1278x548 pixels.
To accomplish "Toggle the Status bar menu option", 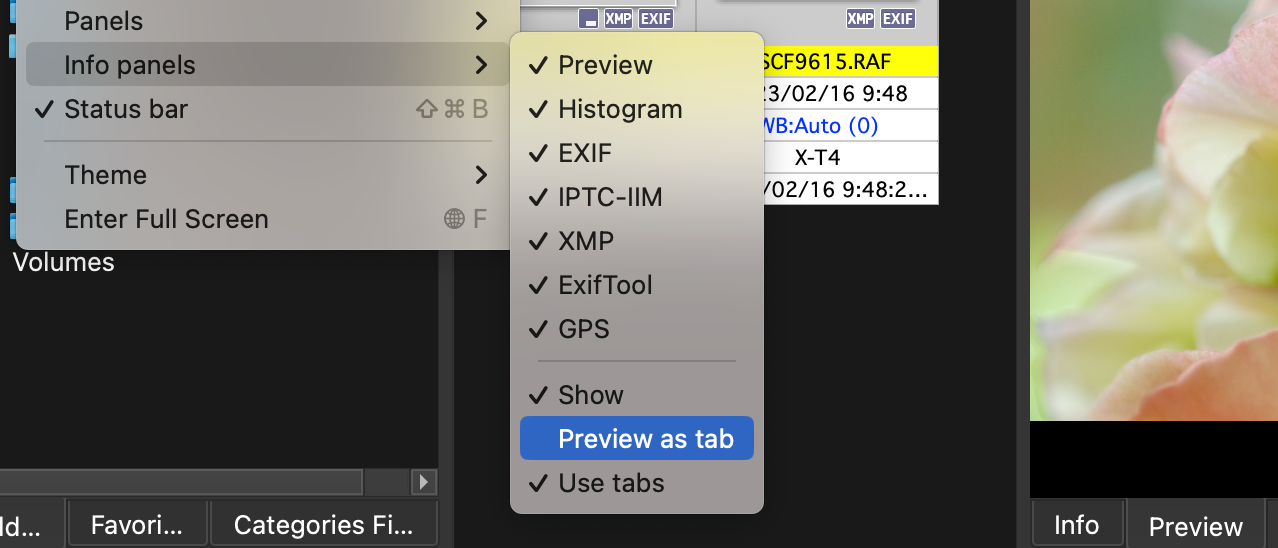I will [x=126, y=109].
